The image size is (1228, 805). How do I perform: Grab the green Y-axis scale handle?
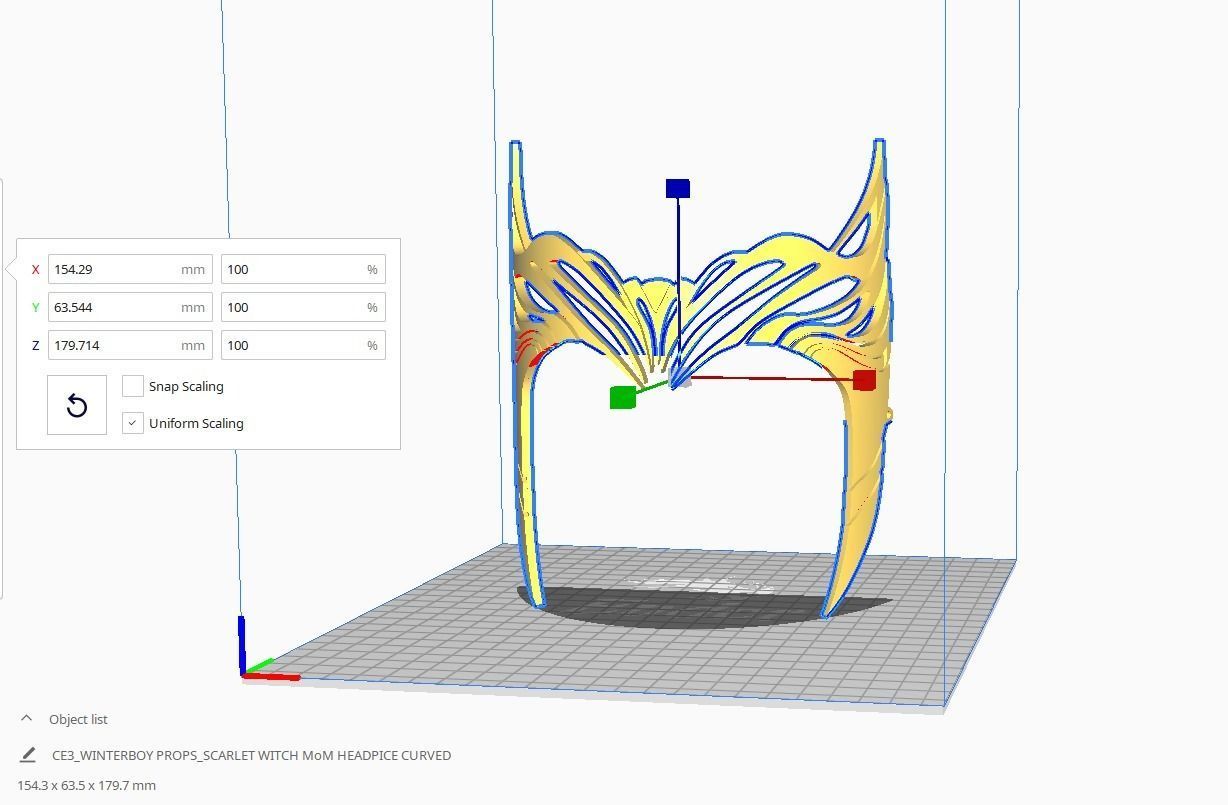[x=622, y=397]
